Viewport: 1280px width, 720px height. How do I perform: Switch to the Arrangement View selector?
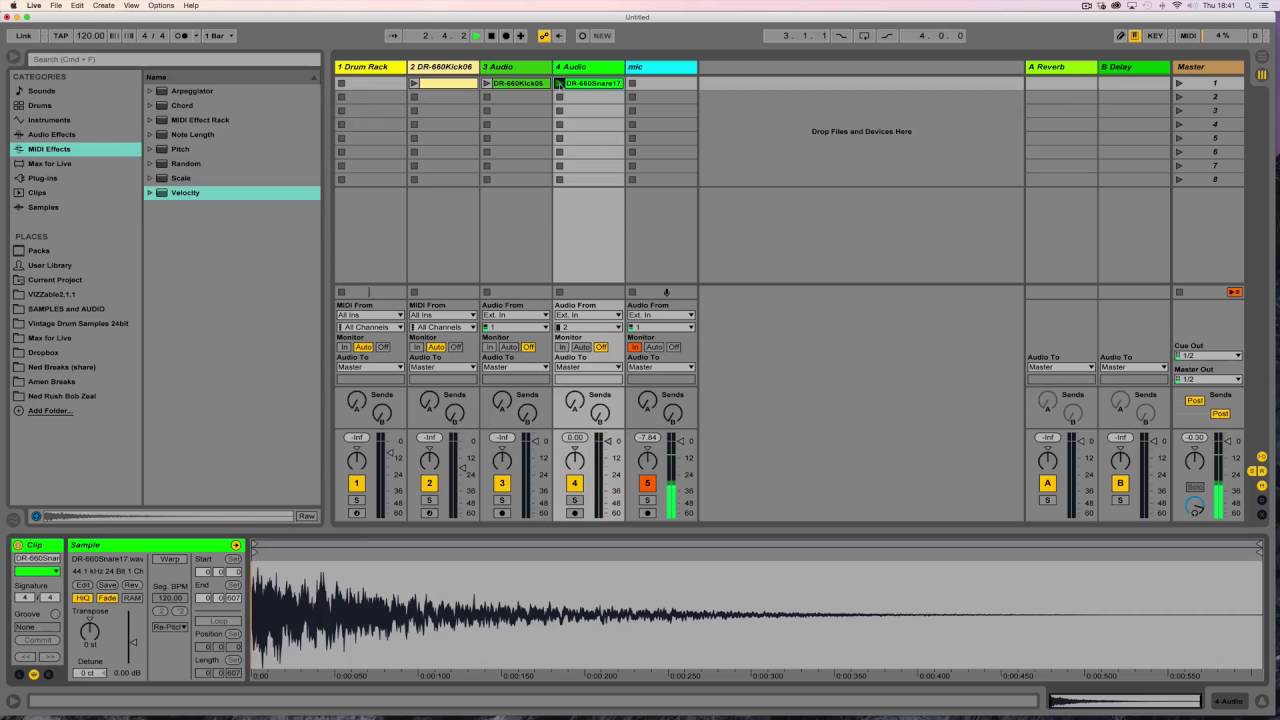(x=1262, y=59)
